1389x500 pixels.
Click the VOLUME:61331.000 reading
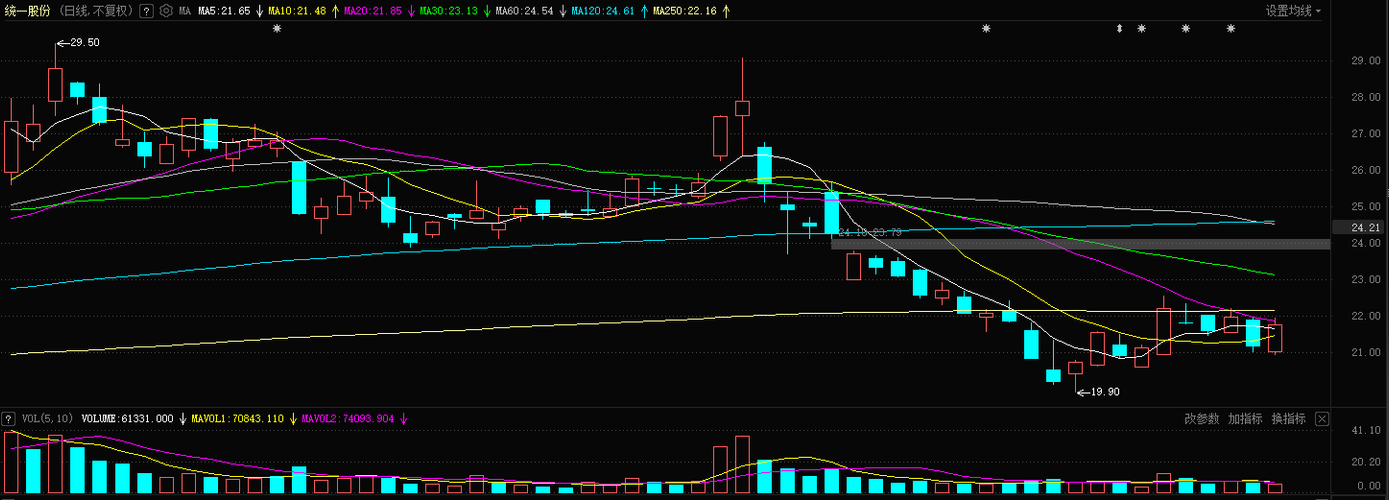click(x=127, y=419)
